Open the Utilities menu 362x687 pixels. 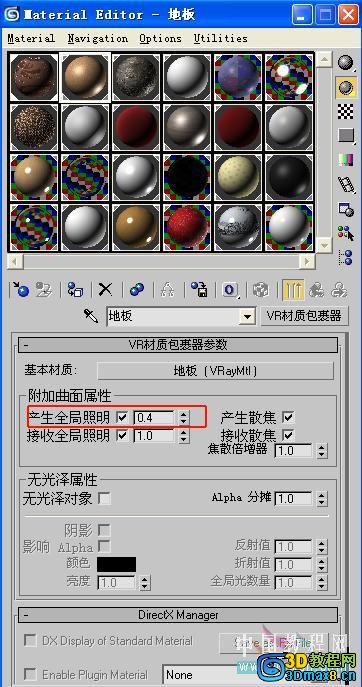tap(220, 39)
